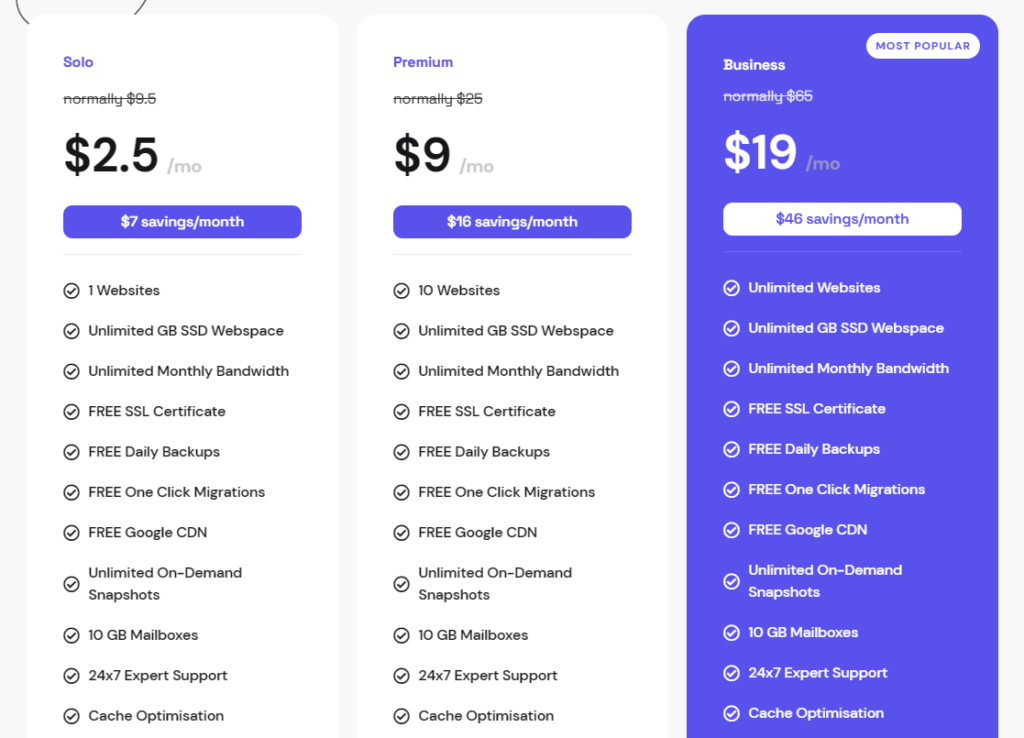Viewport: 1024px width, 738px height.
Task: Click check icon for Business 24x7 Expert Support
Action: pos(731,673)
